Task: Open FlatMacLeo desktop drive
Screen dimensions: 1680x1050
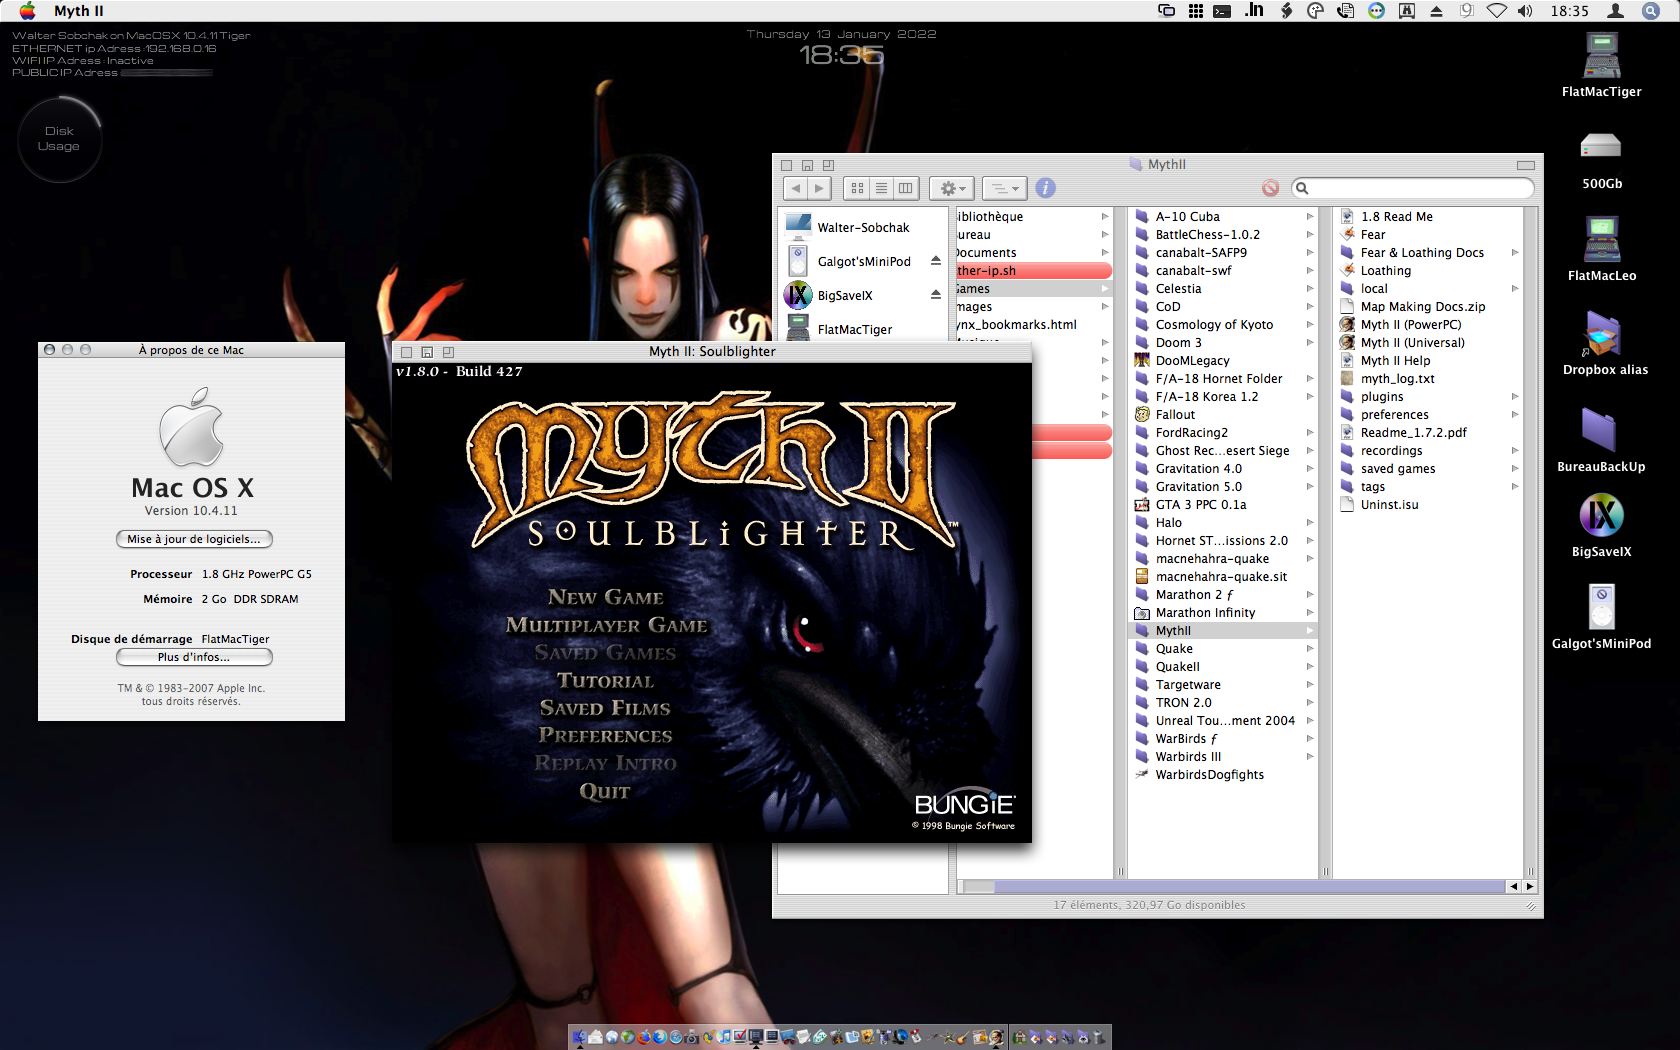Action: pyautogui.click(x=1601, y=250)
